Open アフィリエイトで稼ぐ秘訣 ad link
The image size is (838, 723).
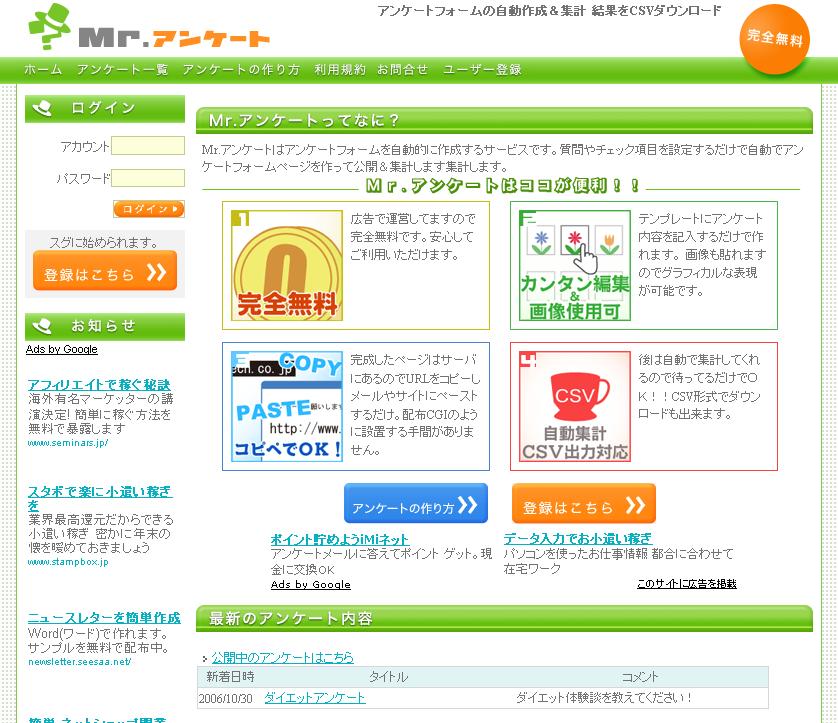pos(99,385)
